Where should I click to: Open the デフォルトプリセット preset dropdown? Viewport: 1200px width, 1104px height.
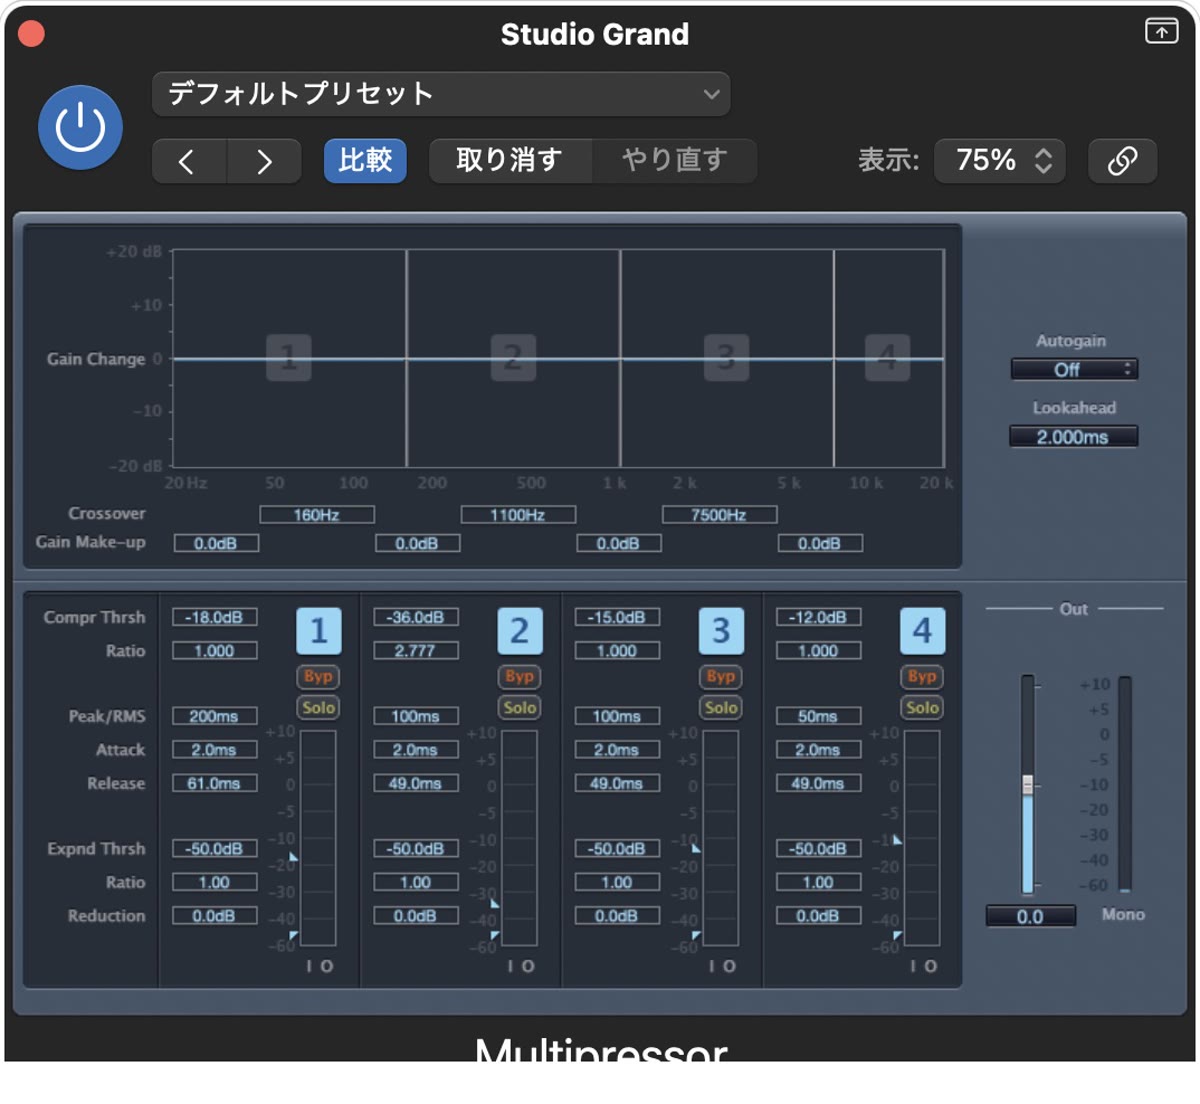tap(441, 94)
